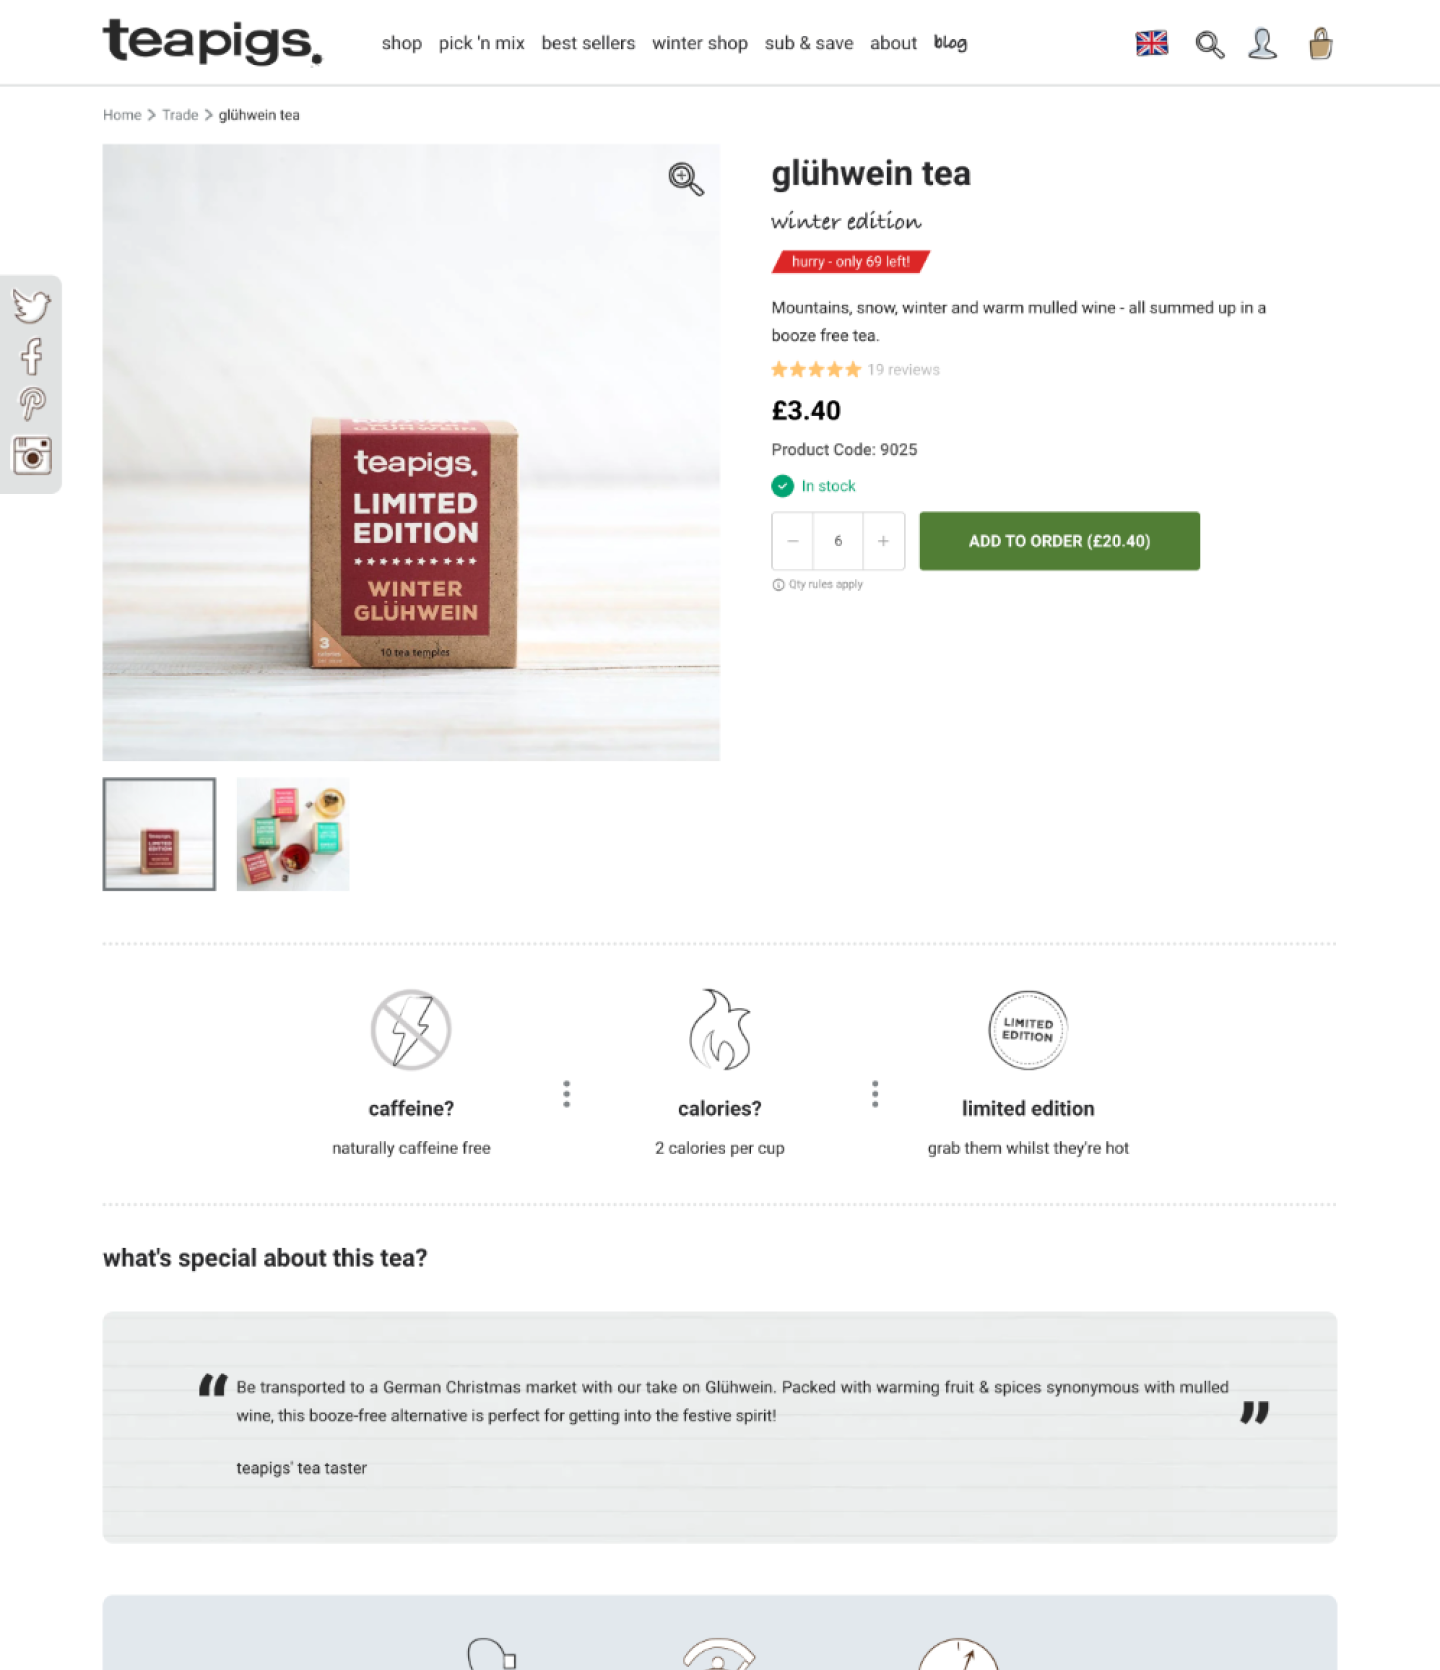Pin product using Pinterest icon

[x=32, y=404]
